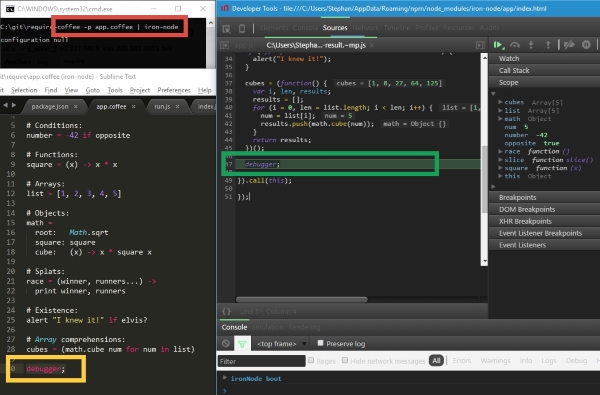The width and height of the screenshot is (600, 395).
Task: Open Sublime Text Preferences menu
Action: coord(174,90)
